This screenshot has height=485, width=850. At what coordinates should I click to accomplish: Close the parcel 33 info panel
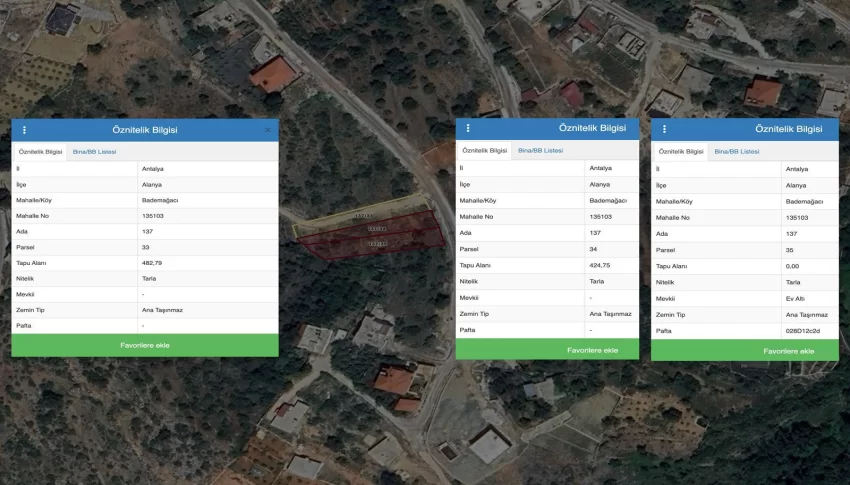coord(267,130)
